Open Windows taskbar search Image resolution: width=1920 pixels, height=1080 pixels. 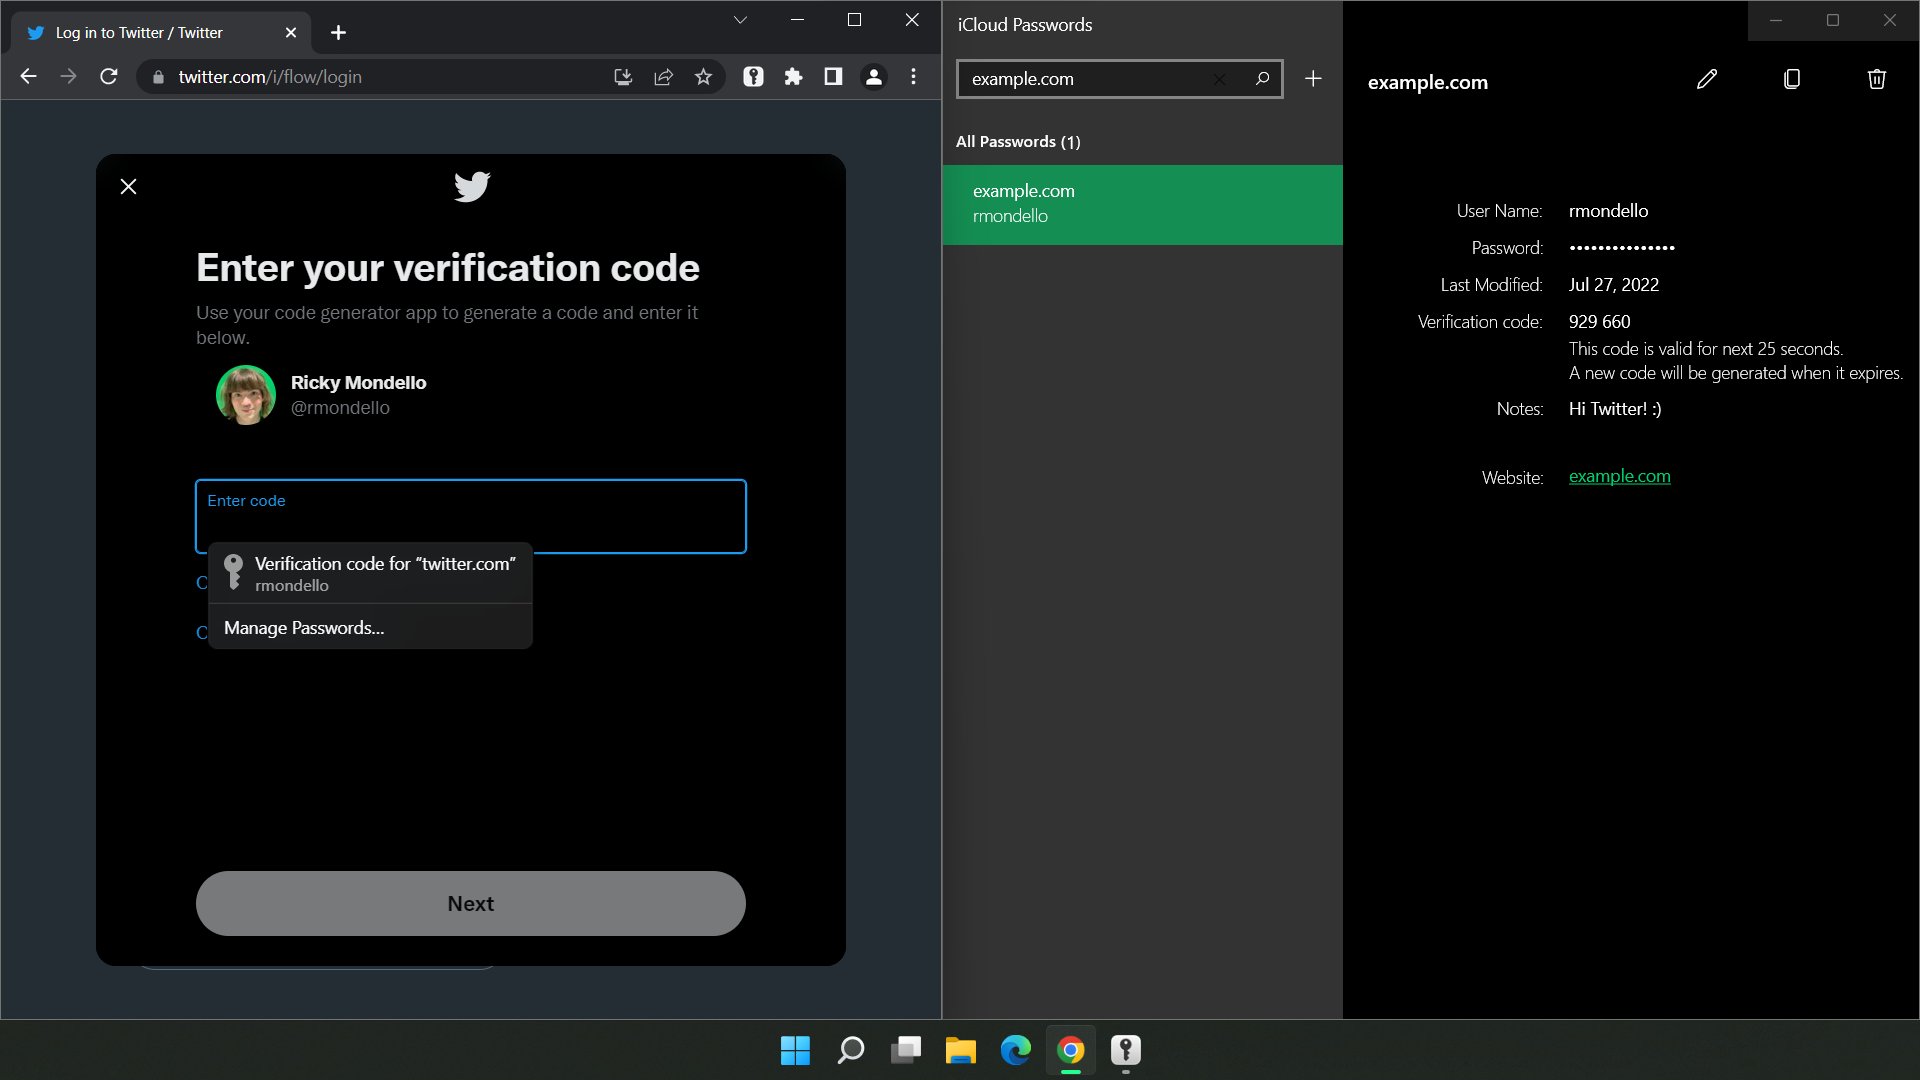pos(850,1050)
